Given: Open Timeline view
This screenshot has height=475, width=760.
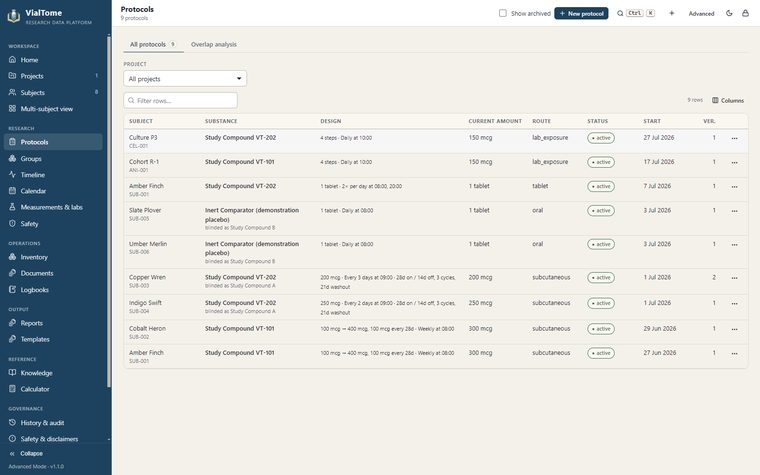Looking at the screenshot, I should click(53, 174).
